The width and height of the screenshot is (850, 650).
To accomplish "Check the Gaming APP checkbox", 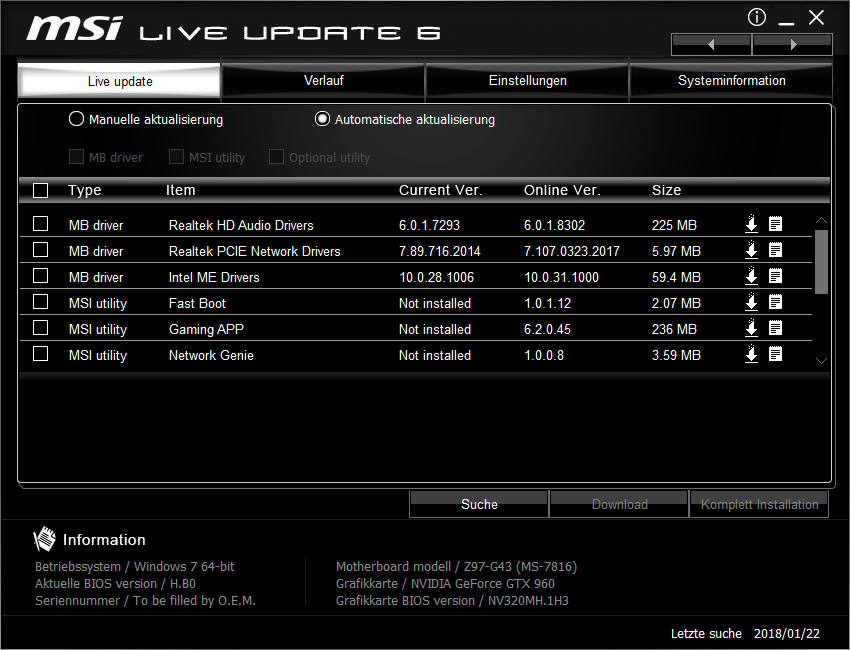I will point(41,328).
